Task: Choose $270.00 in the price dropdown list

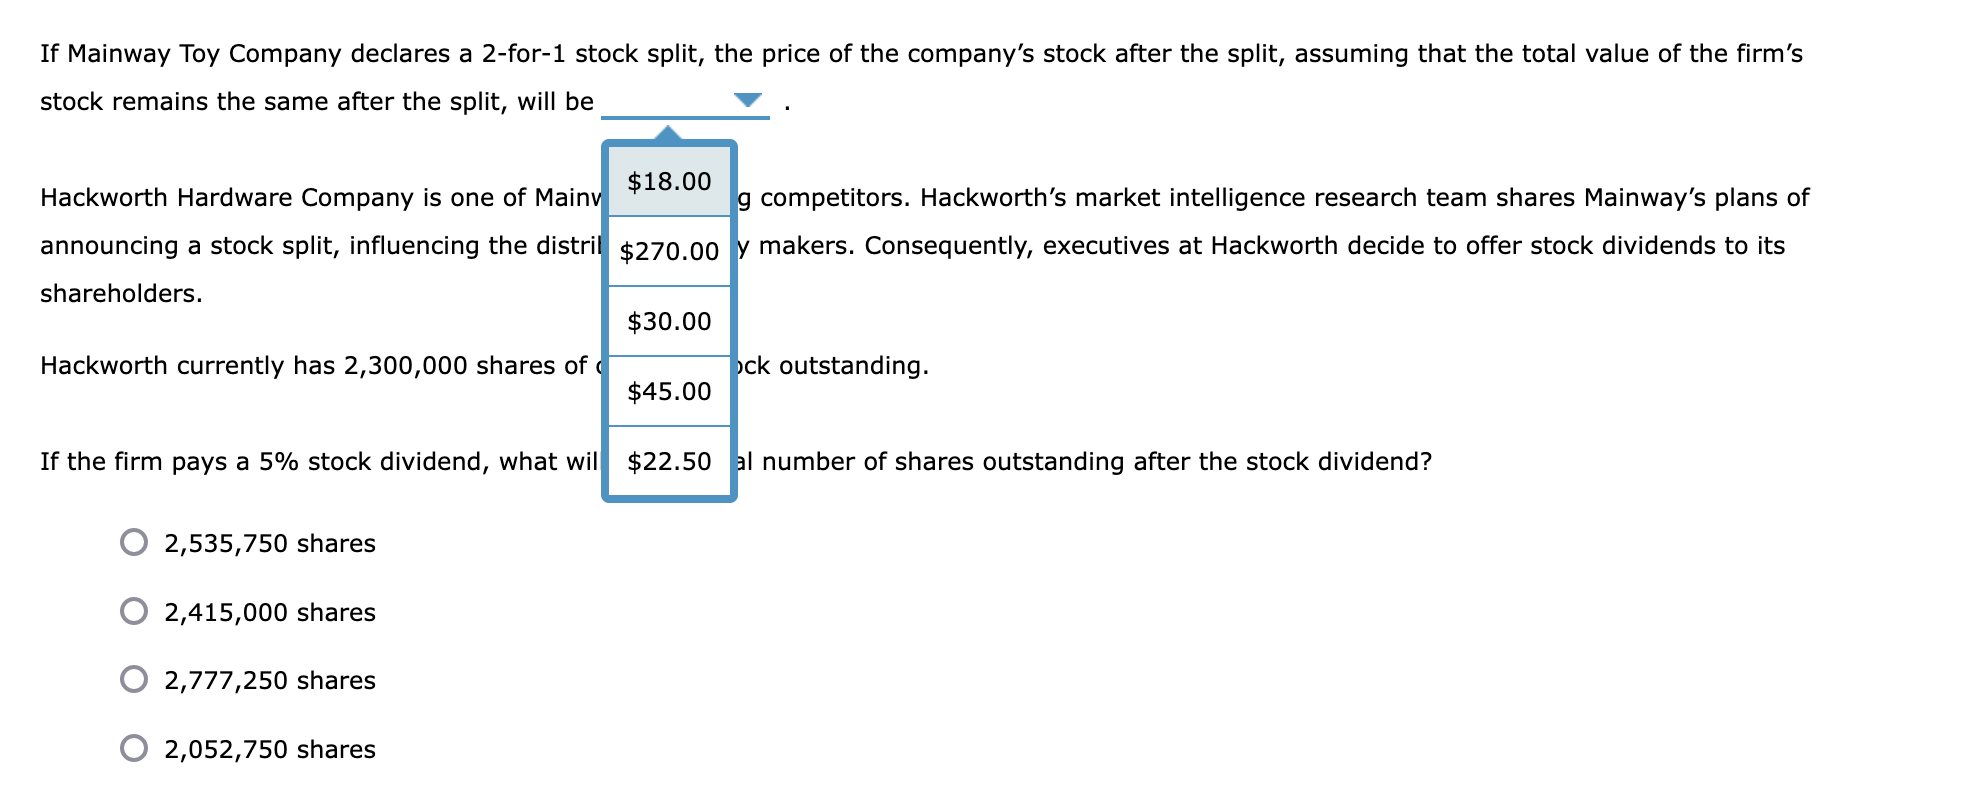Action: pyautogui.click(x=668, y=252)
